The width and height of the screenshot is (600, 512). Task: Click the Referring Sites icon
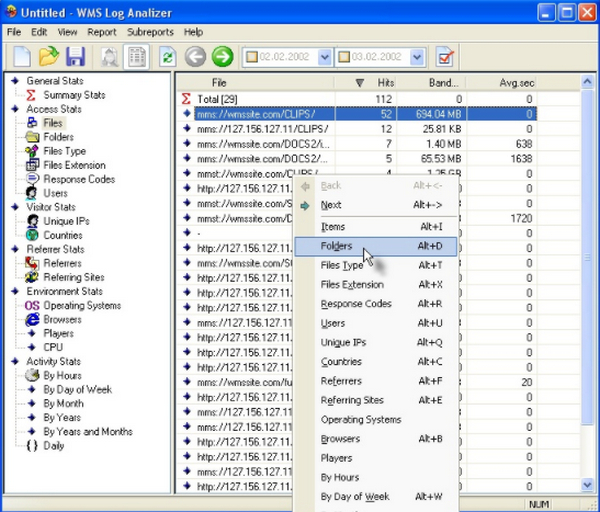coord(32,277)
